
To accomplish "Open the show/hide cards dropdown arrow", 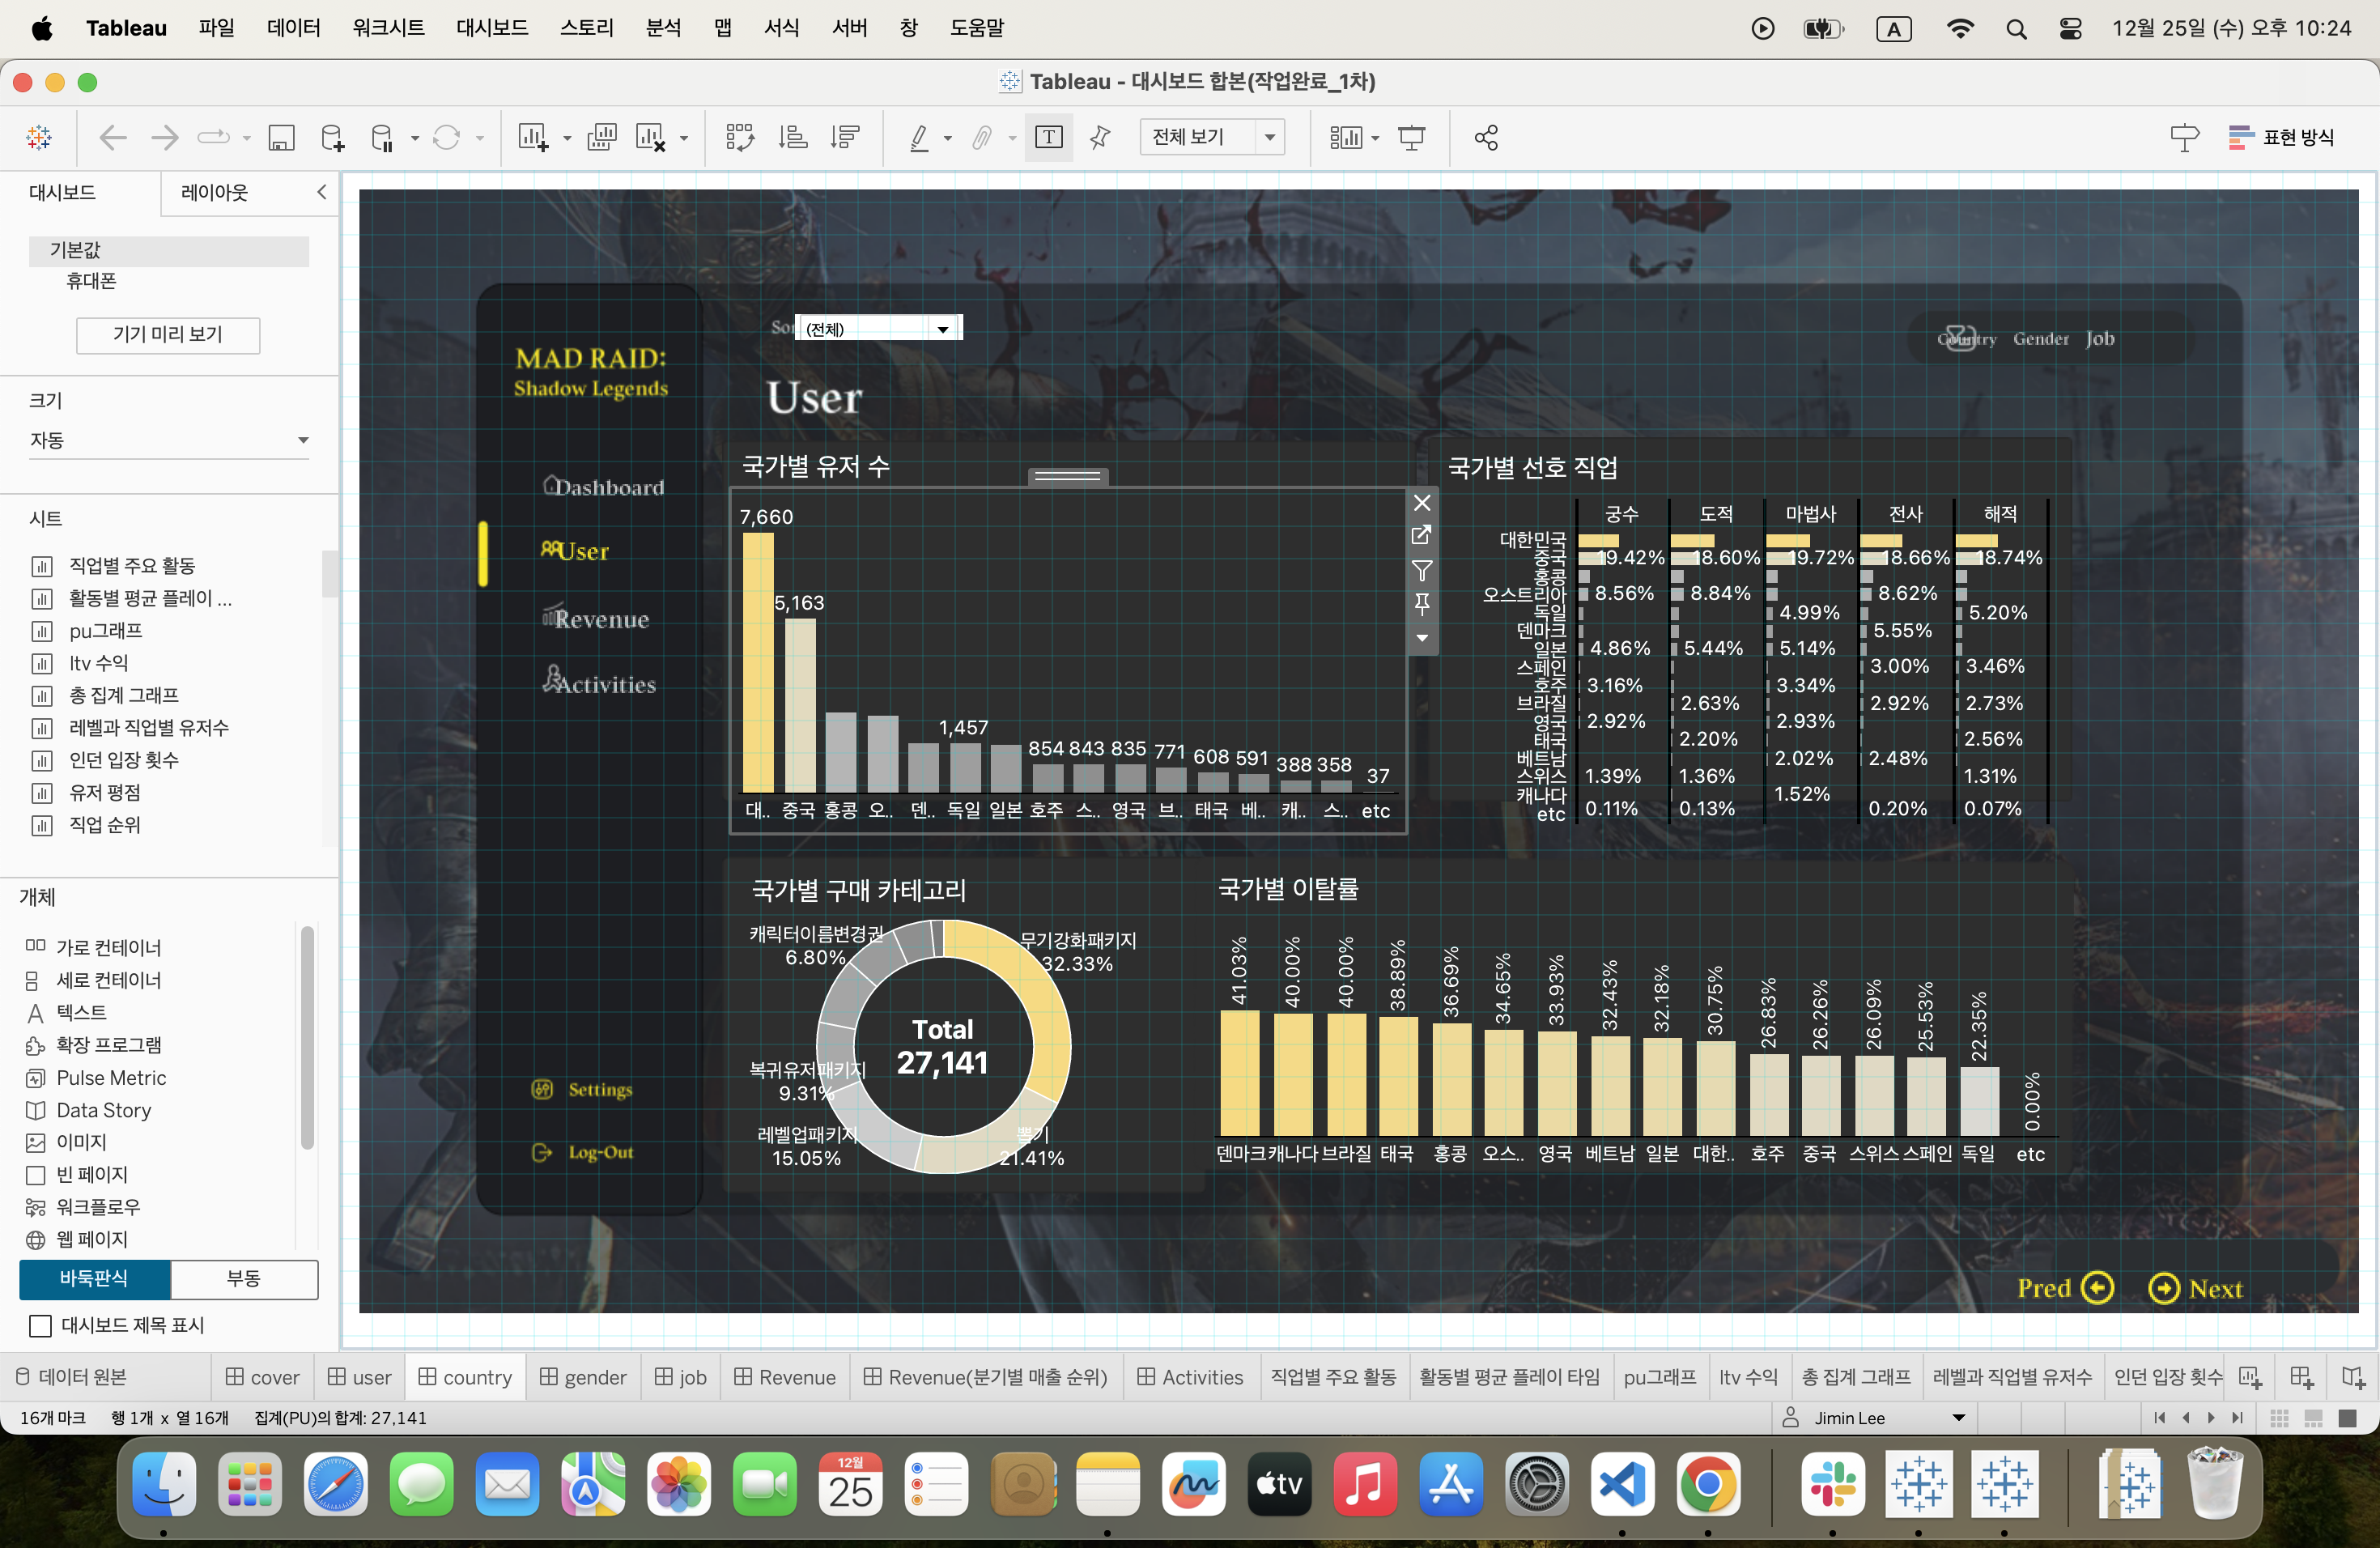I will click(x=1375, y=138).
